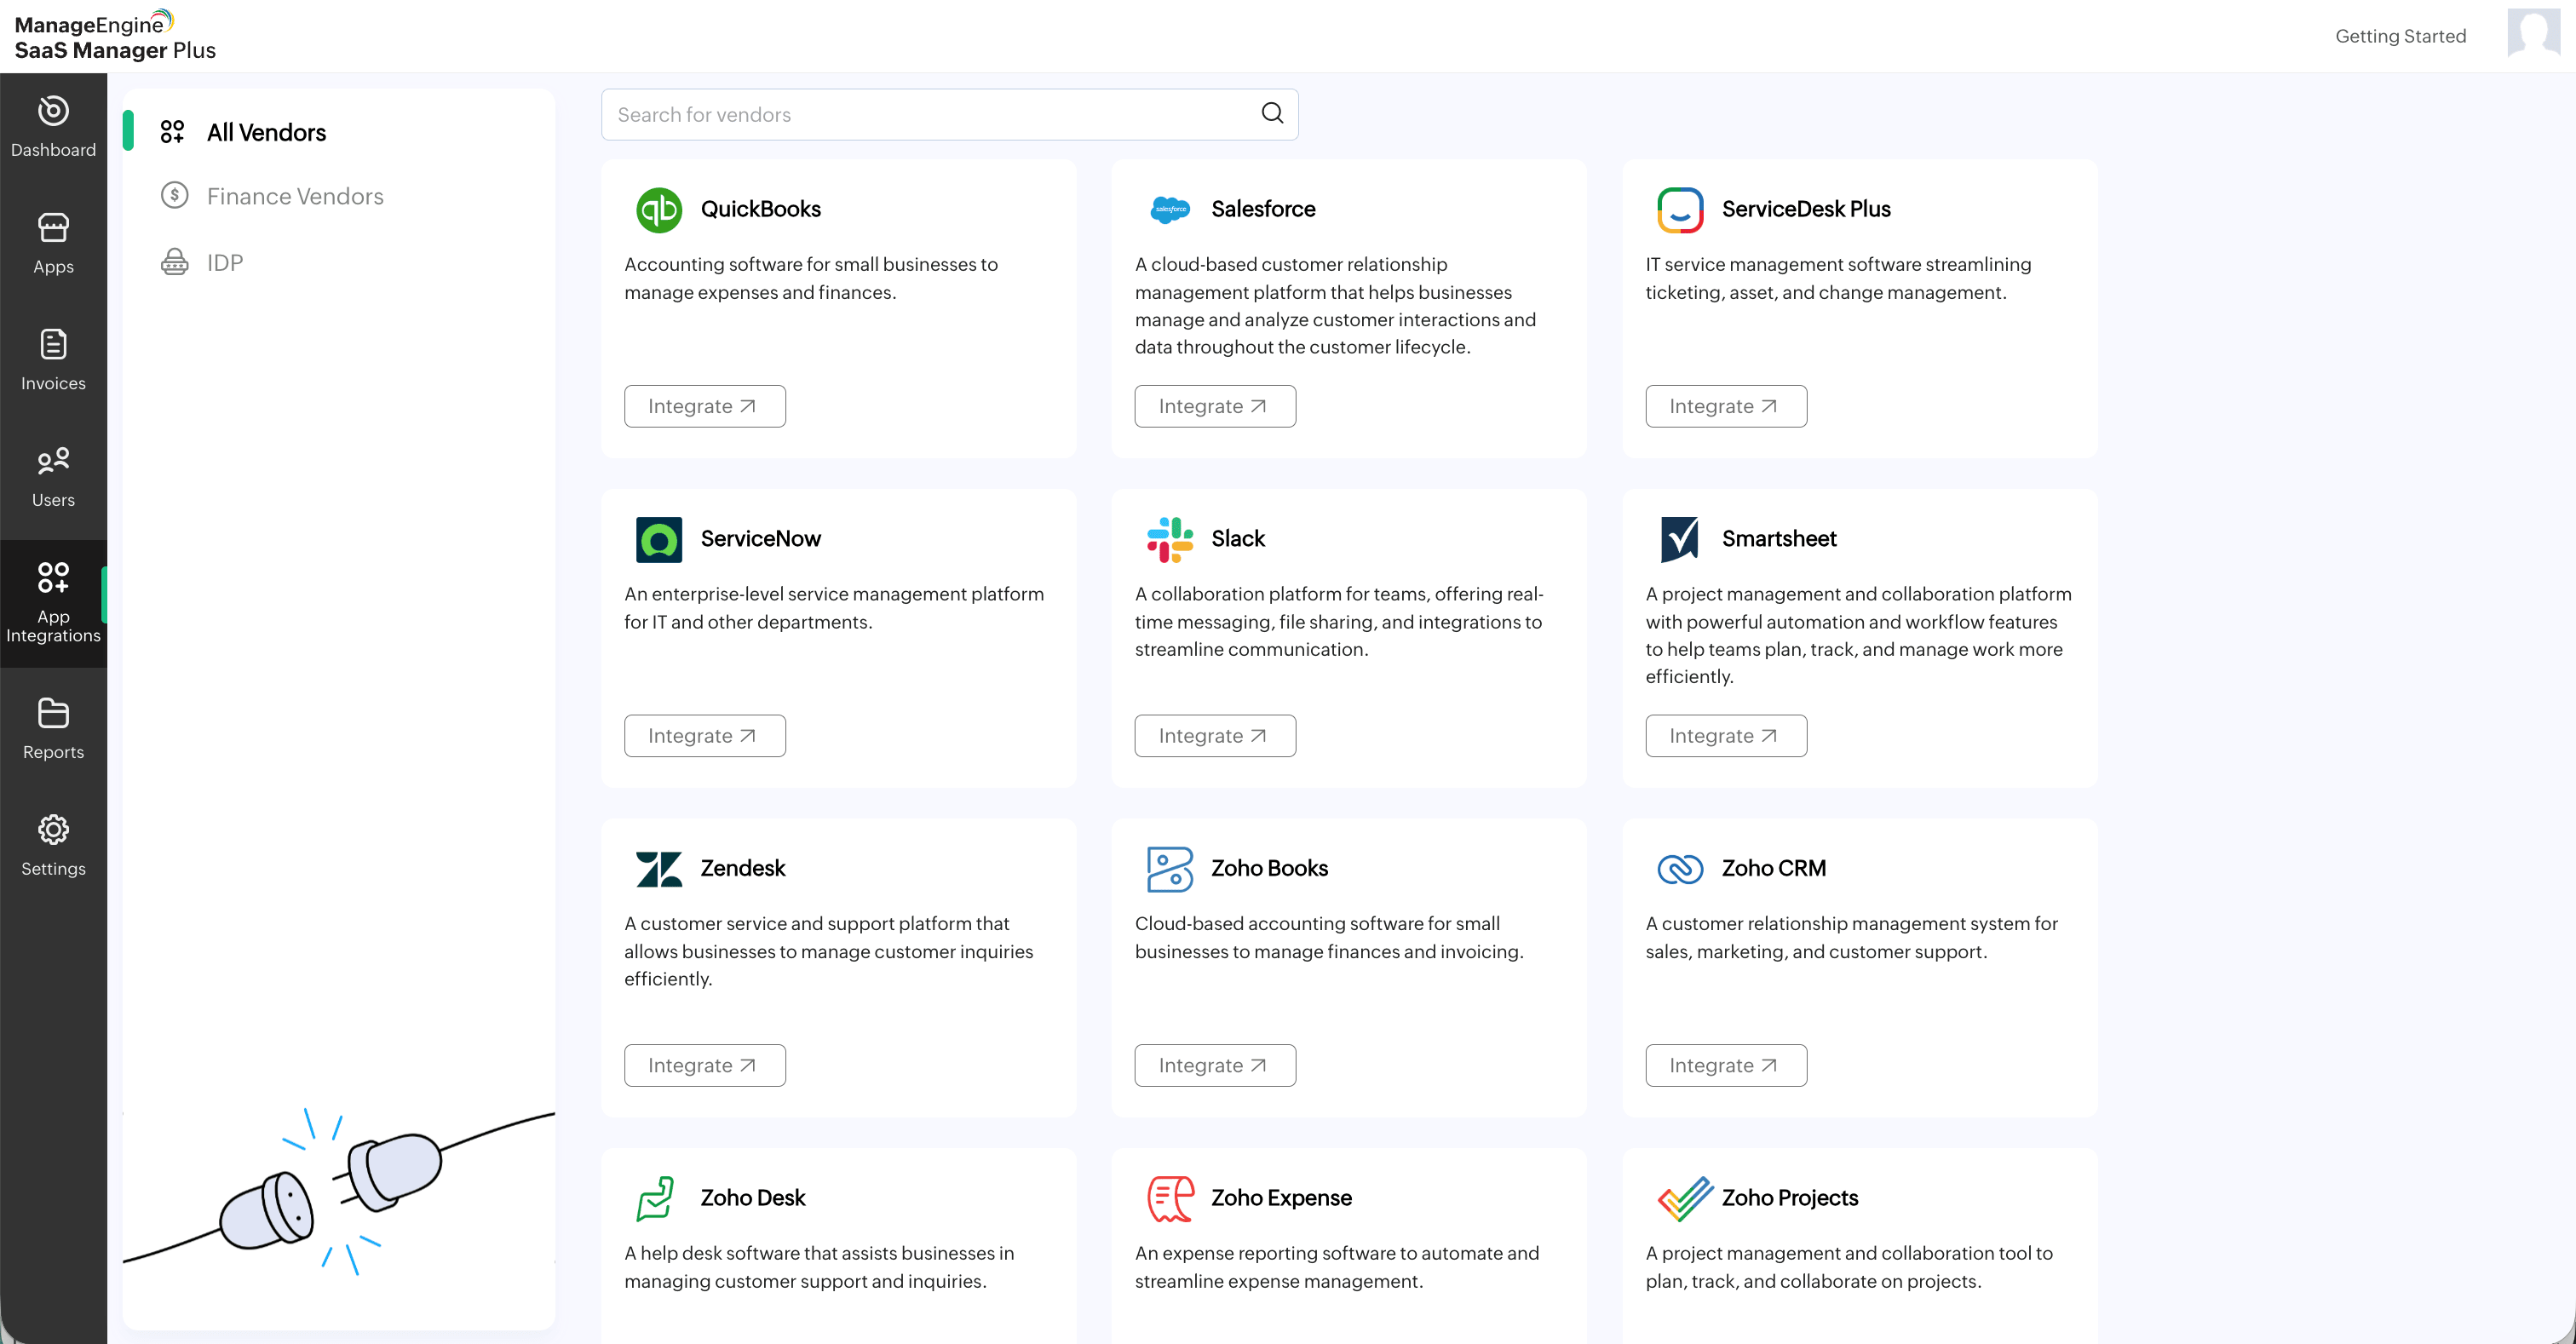Click the Zoho Desk help desk description
The width and height of the screenshot is (2576, 1344).
(x=819, y=1267)
